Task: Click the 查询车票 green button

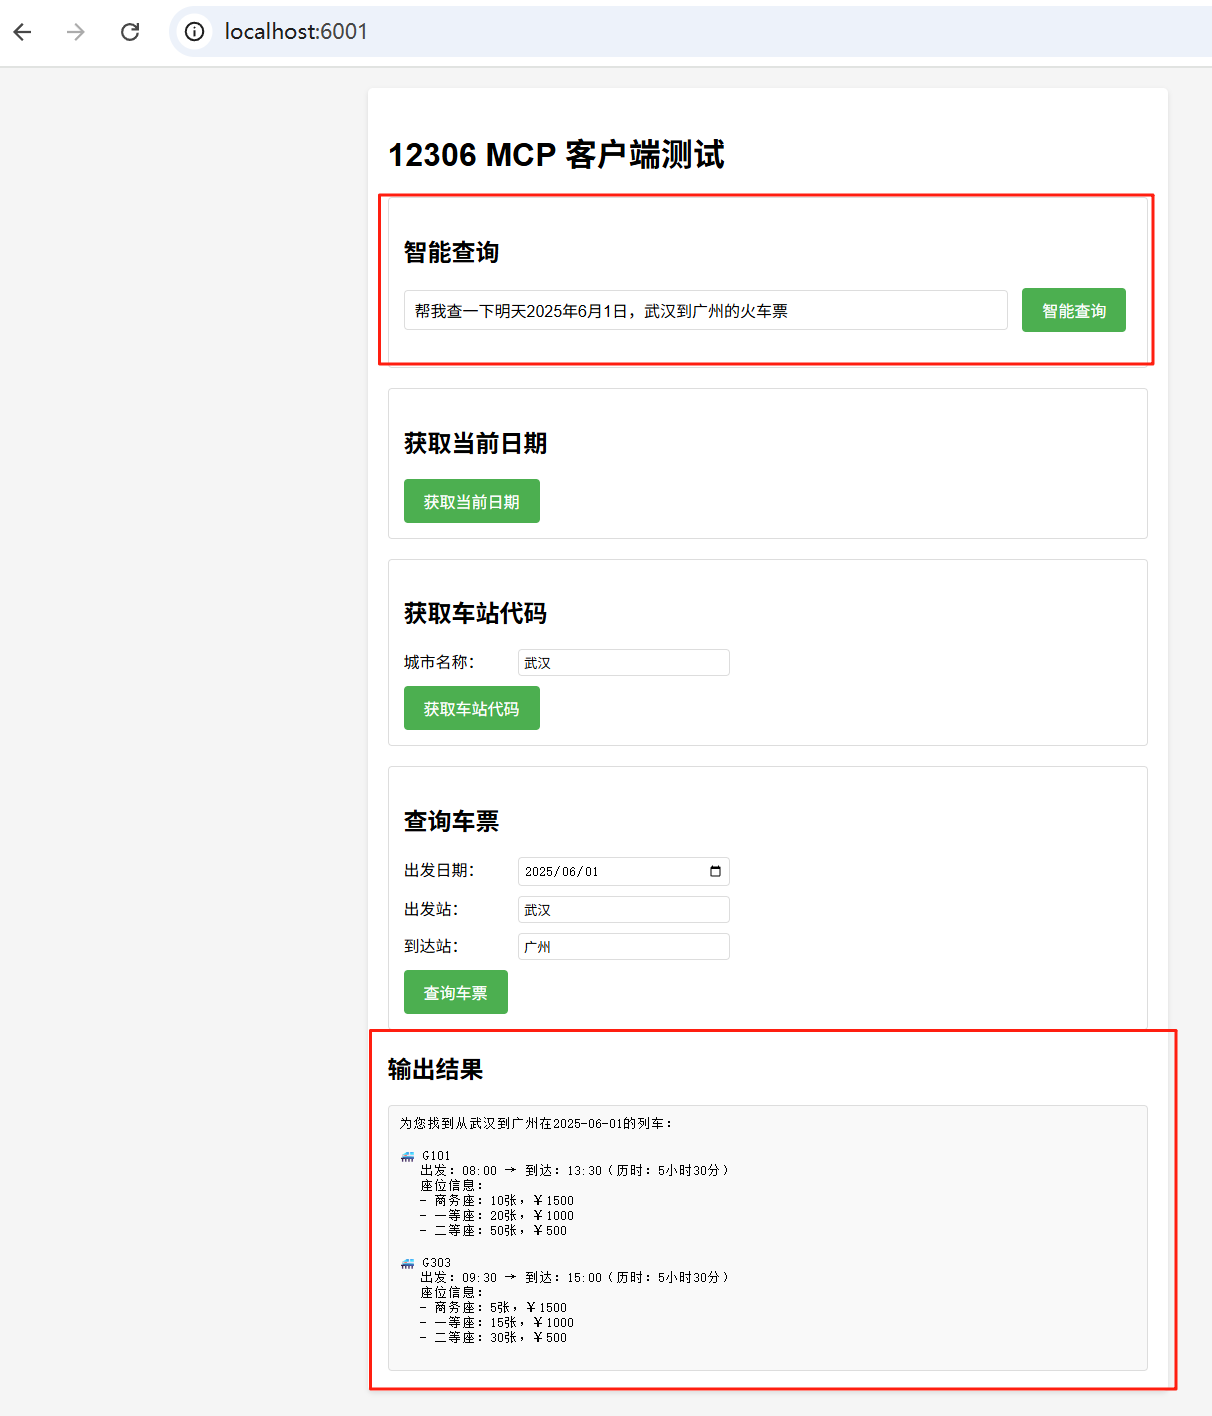Action: (x=455, y=992)
